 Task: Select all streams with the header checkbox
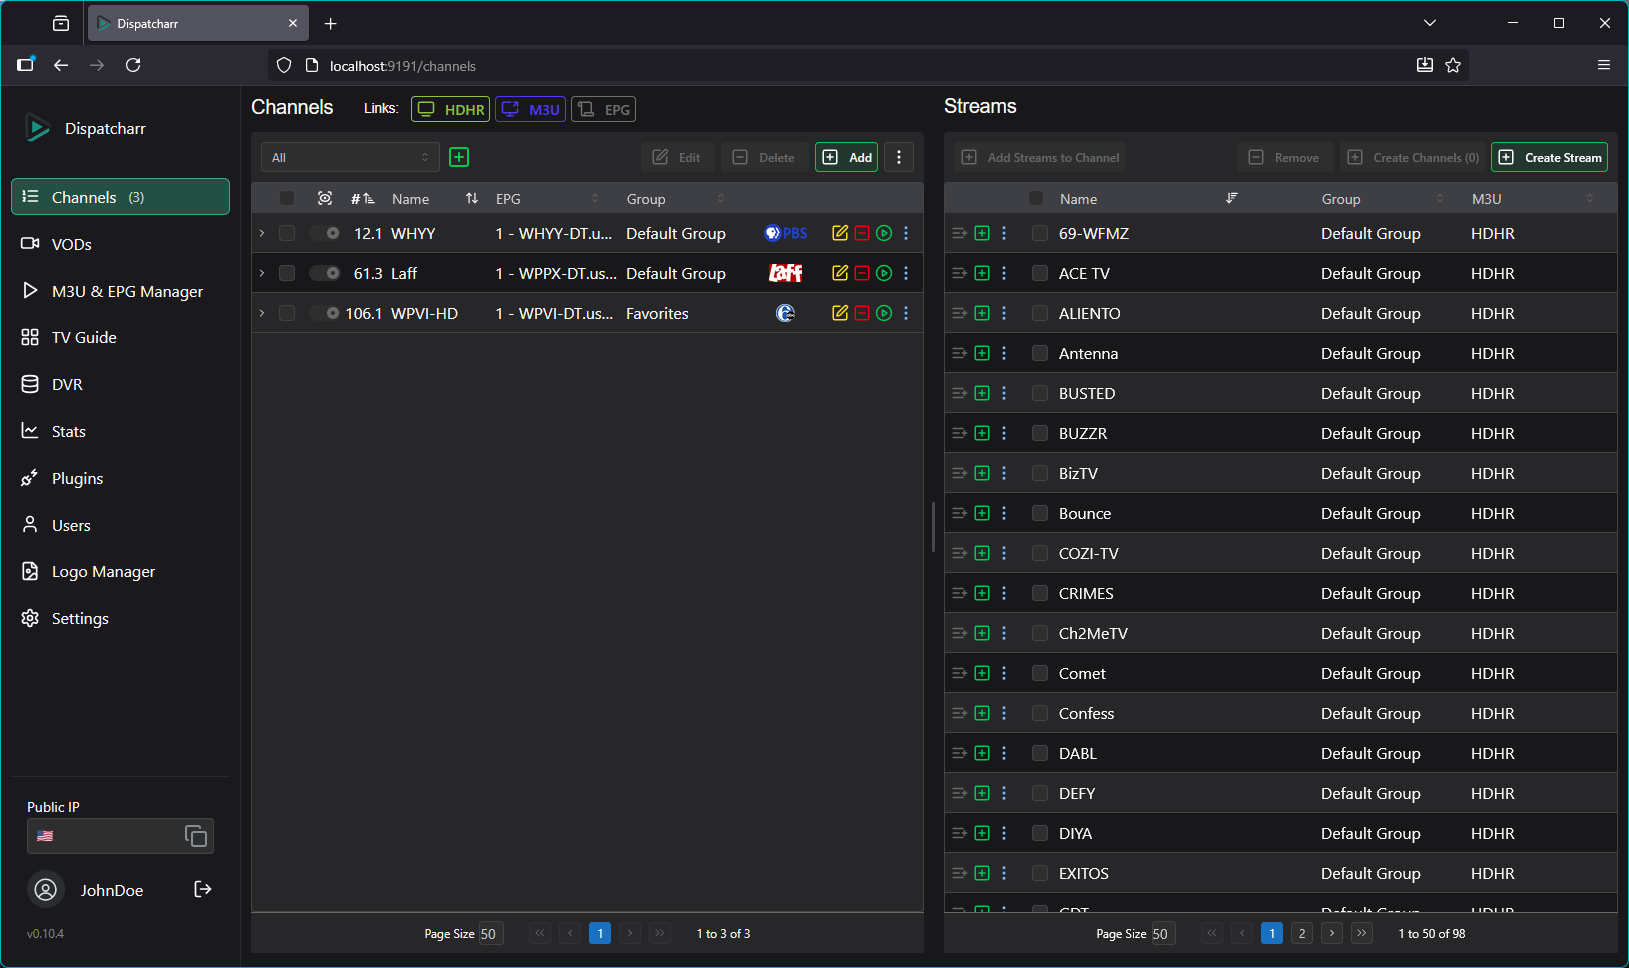(1036, 198)
